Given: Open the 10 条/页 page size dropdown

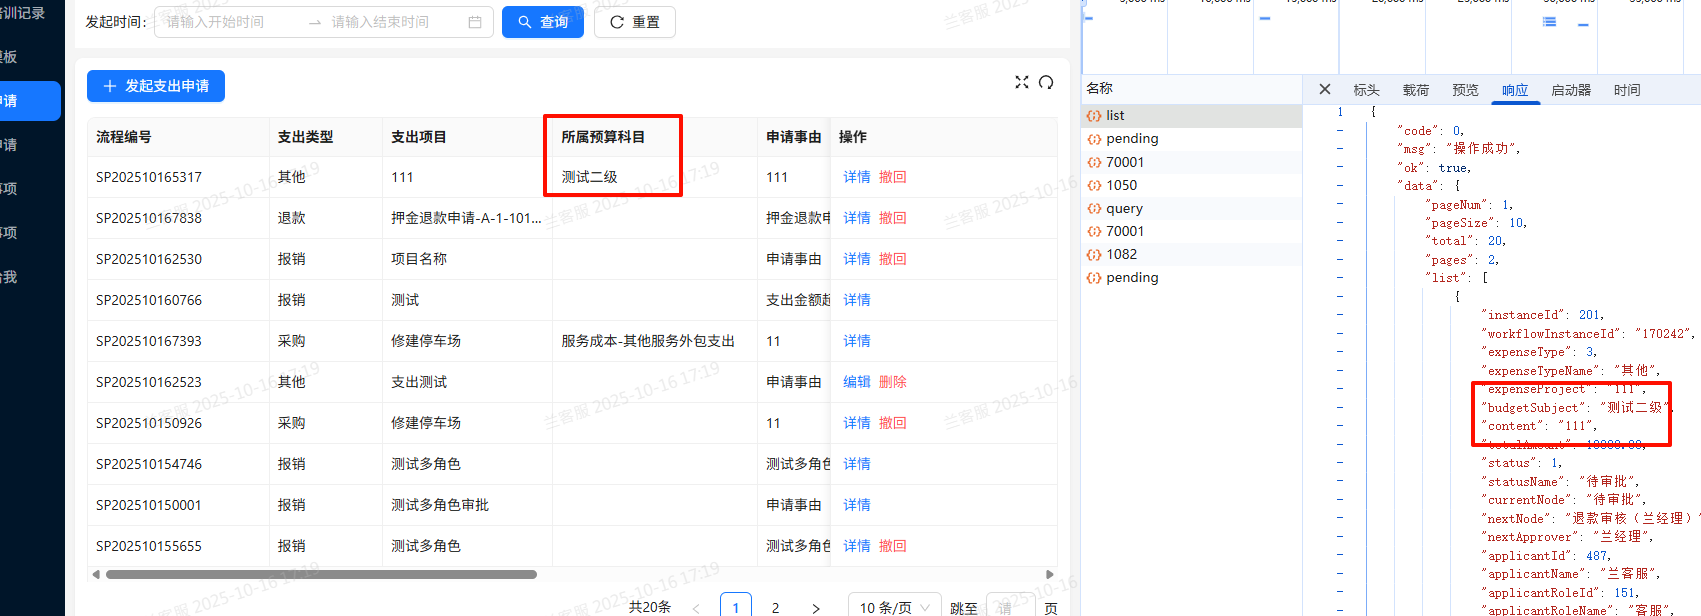Looking at the screenshot, I should click(x=894, y=607).
